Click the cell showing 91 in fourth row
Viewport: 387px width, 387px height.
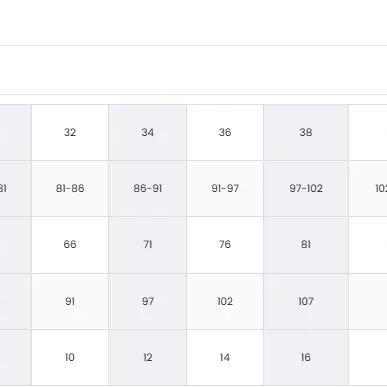(70, 301)
